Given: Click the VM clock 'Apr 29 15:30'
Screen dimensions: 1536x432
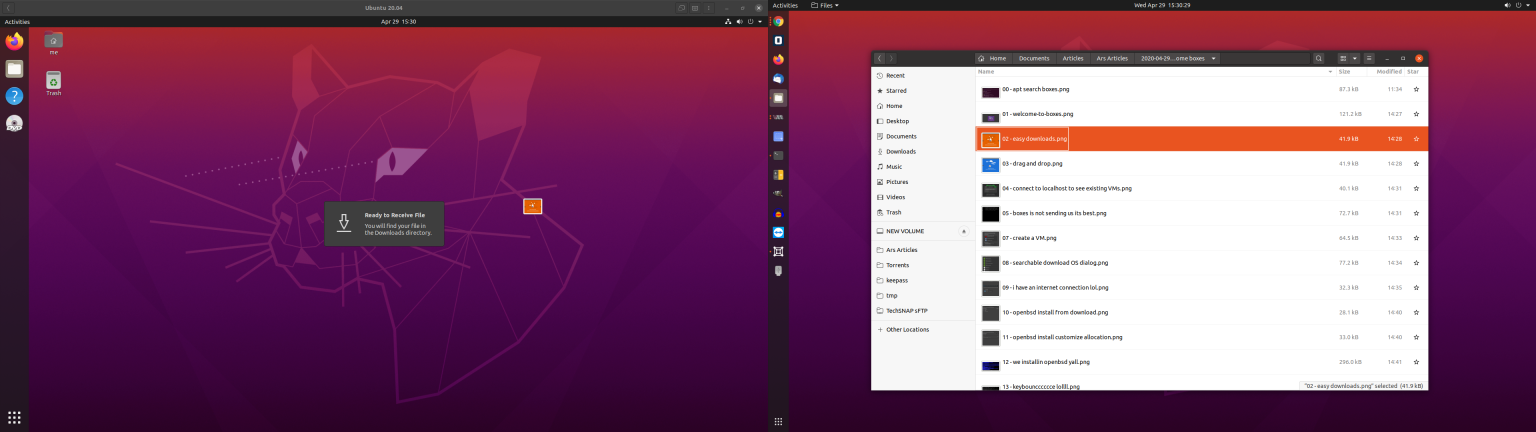Looking at the screenshot, I should (x=398, y=21).
